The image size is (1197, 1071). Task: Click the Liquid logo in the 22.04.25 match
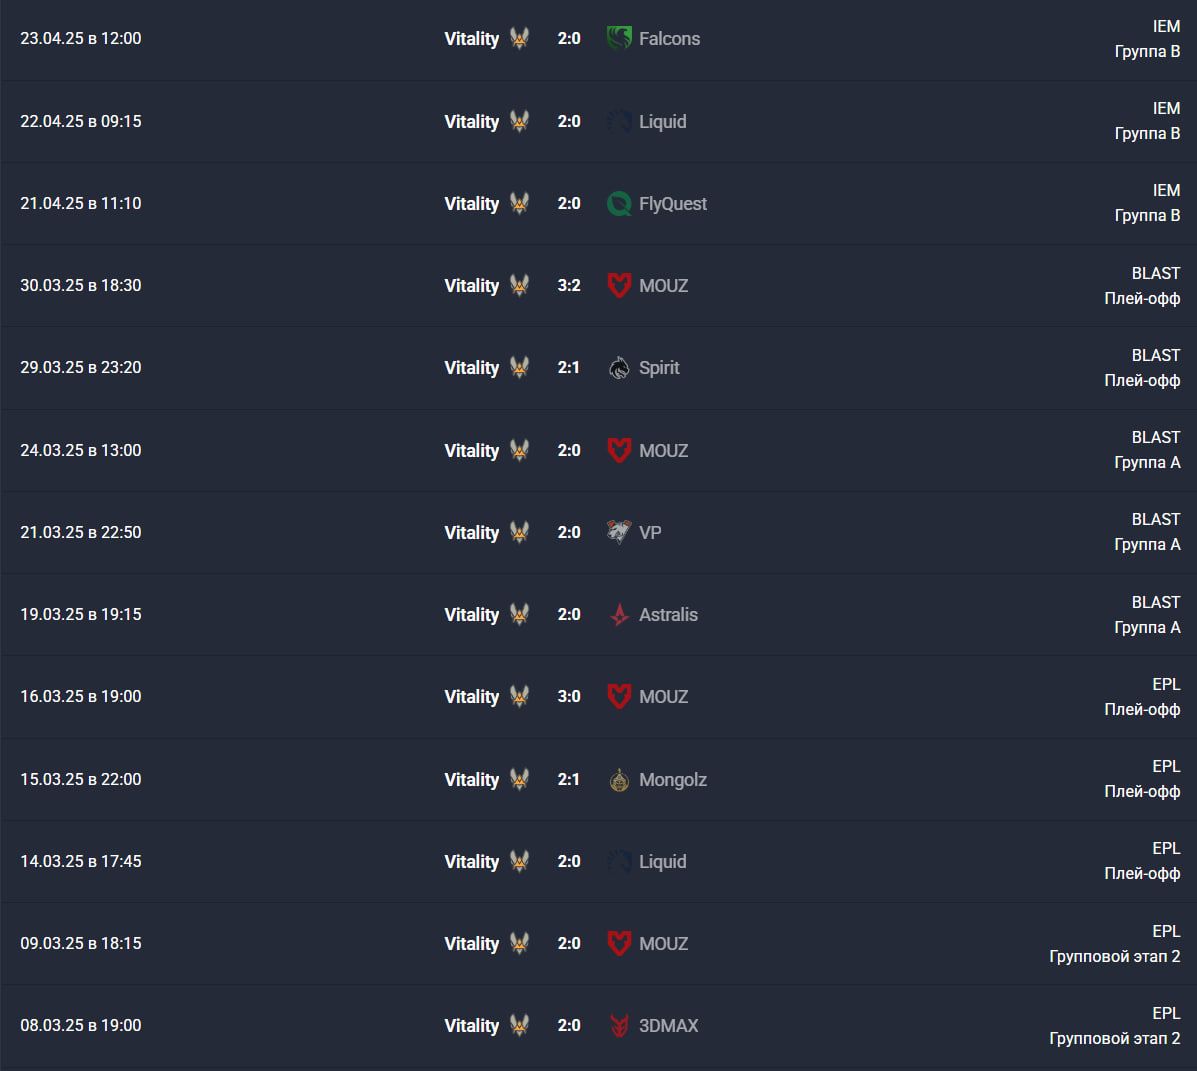(x=619, y=121)
